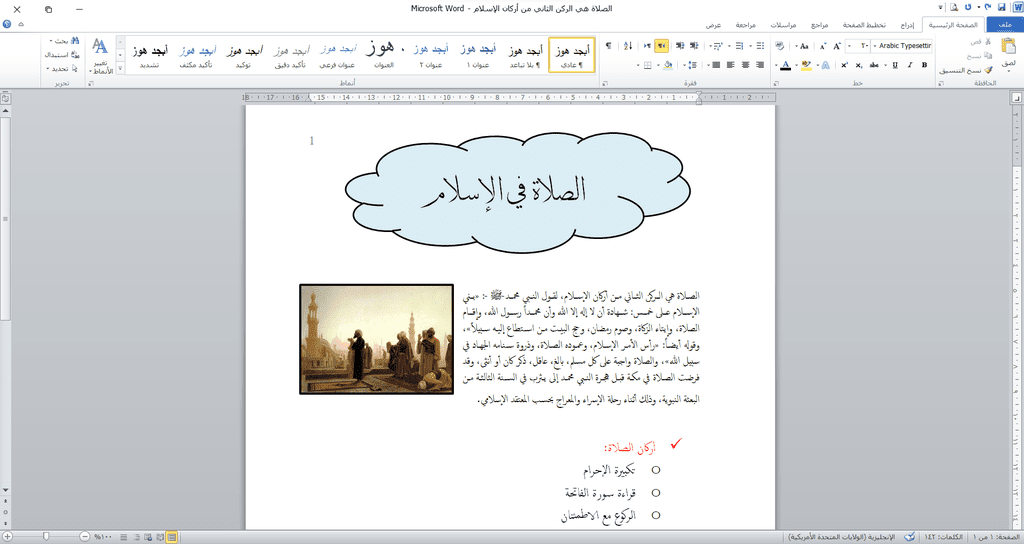Click the Text Effects glowing A icon
The width and height of the screenshot is (1024, 544).
point(825,65)
